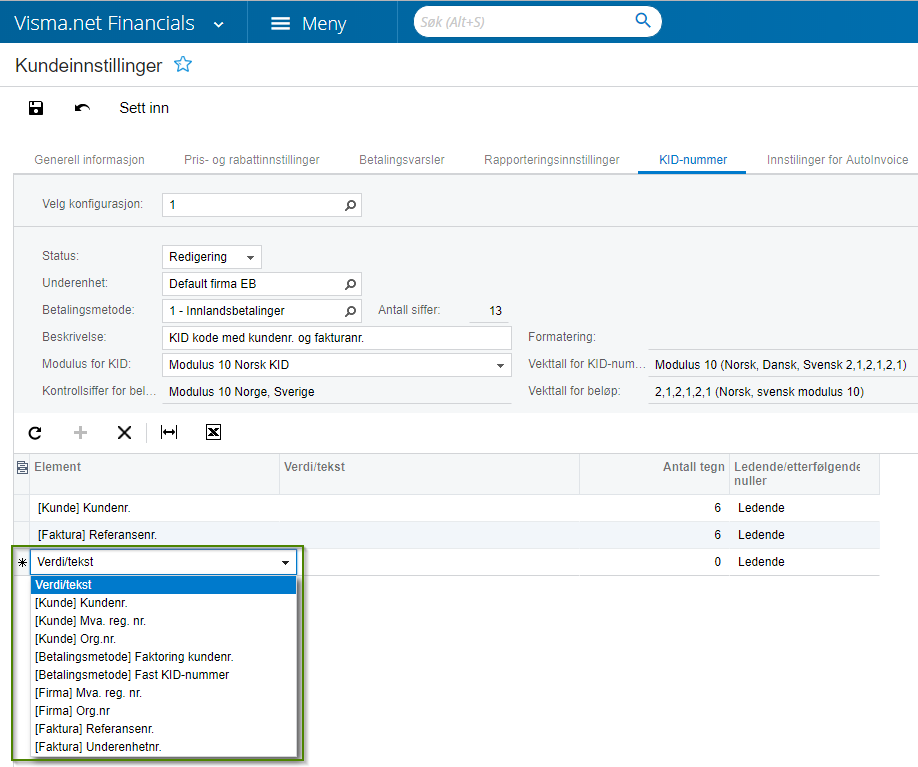Expand Visma.net Financials product chevron
The image size is (918, 767).
(x=218, y=25)
